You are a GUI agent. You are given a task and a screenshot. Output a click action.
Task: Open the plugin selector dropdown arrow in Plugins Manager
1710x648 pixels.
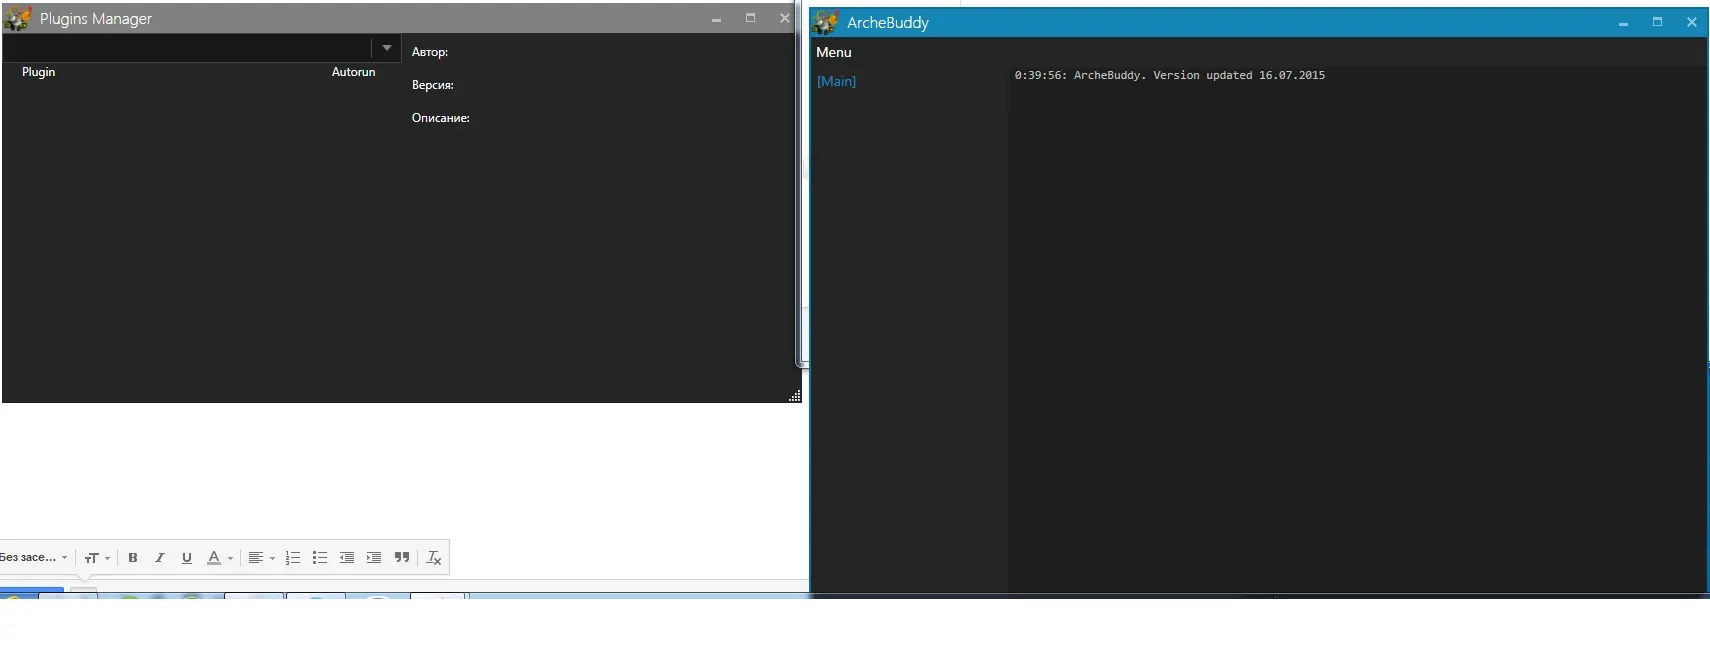tap(387, 48)
